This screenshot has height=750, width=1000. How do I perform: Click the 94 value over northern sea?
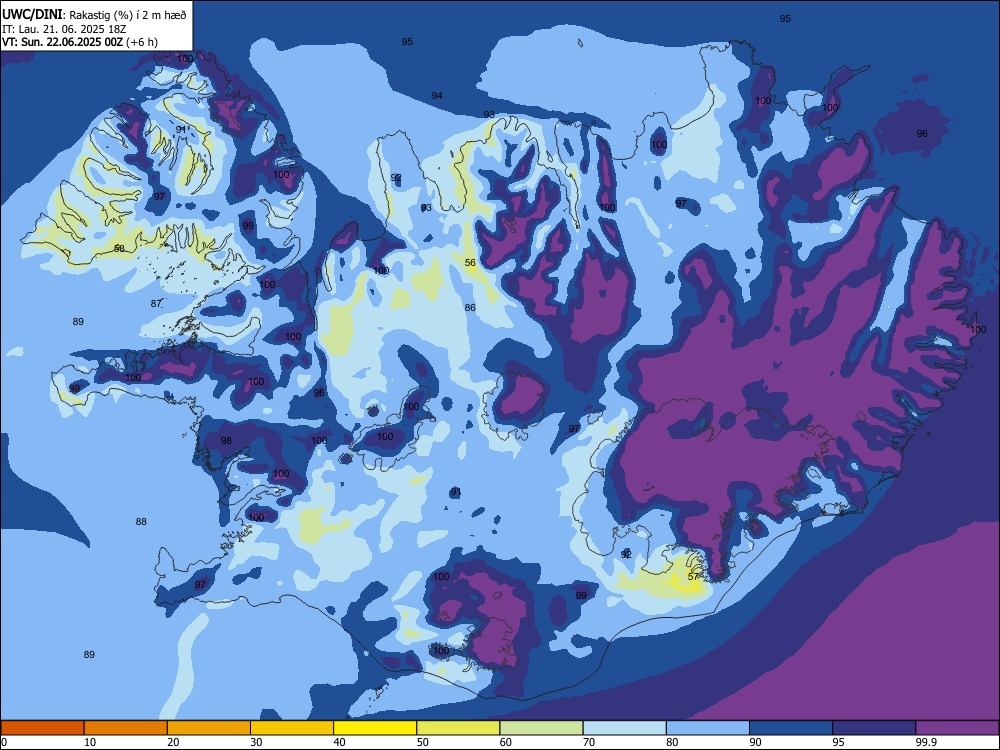click(437, 96)
